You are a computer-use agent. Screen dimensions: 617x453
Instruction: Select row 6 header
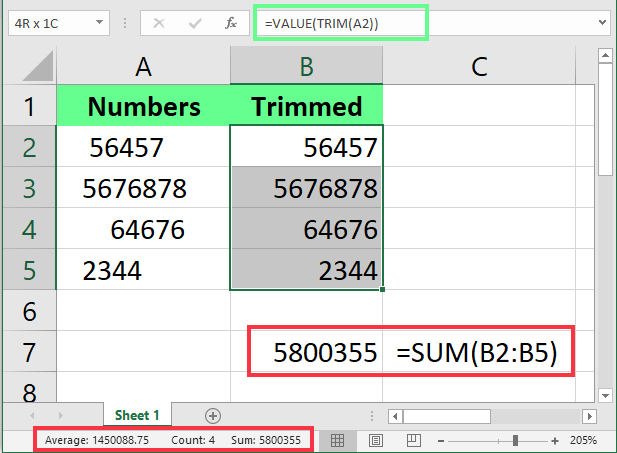pyautogui.click(x=30, y=311)
